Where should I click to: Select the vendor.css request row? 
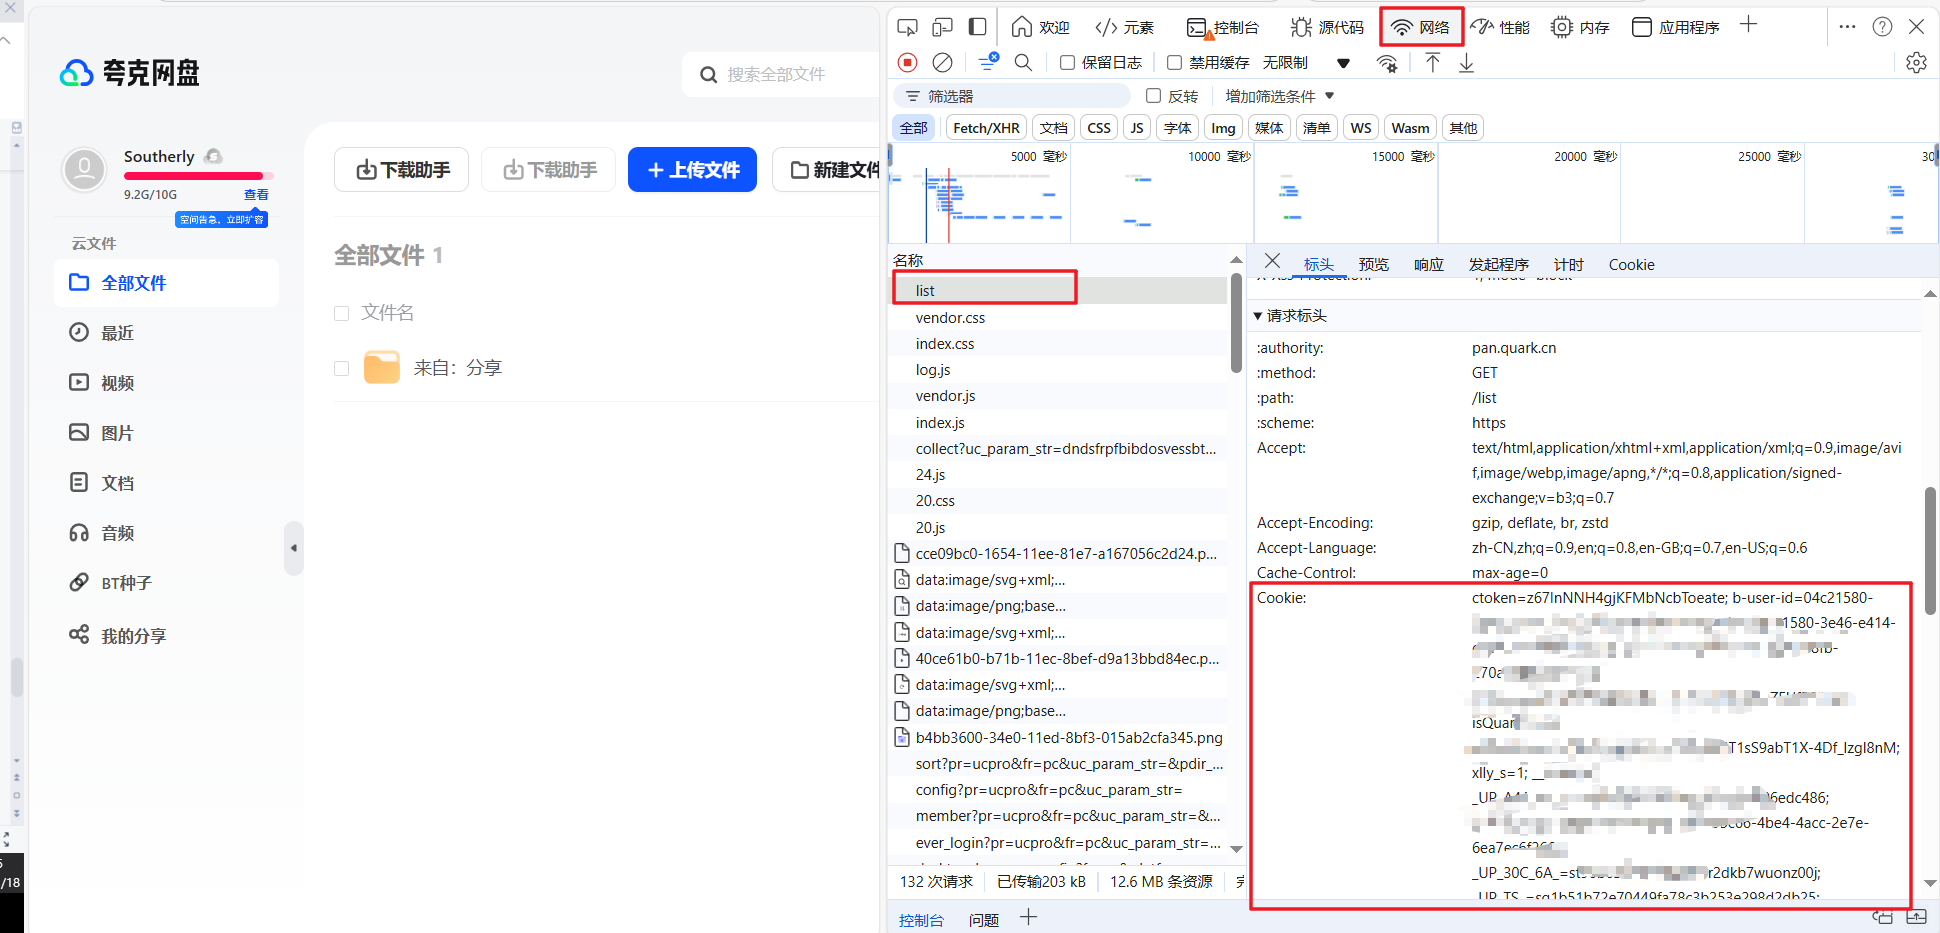click(1058, 318)
